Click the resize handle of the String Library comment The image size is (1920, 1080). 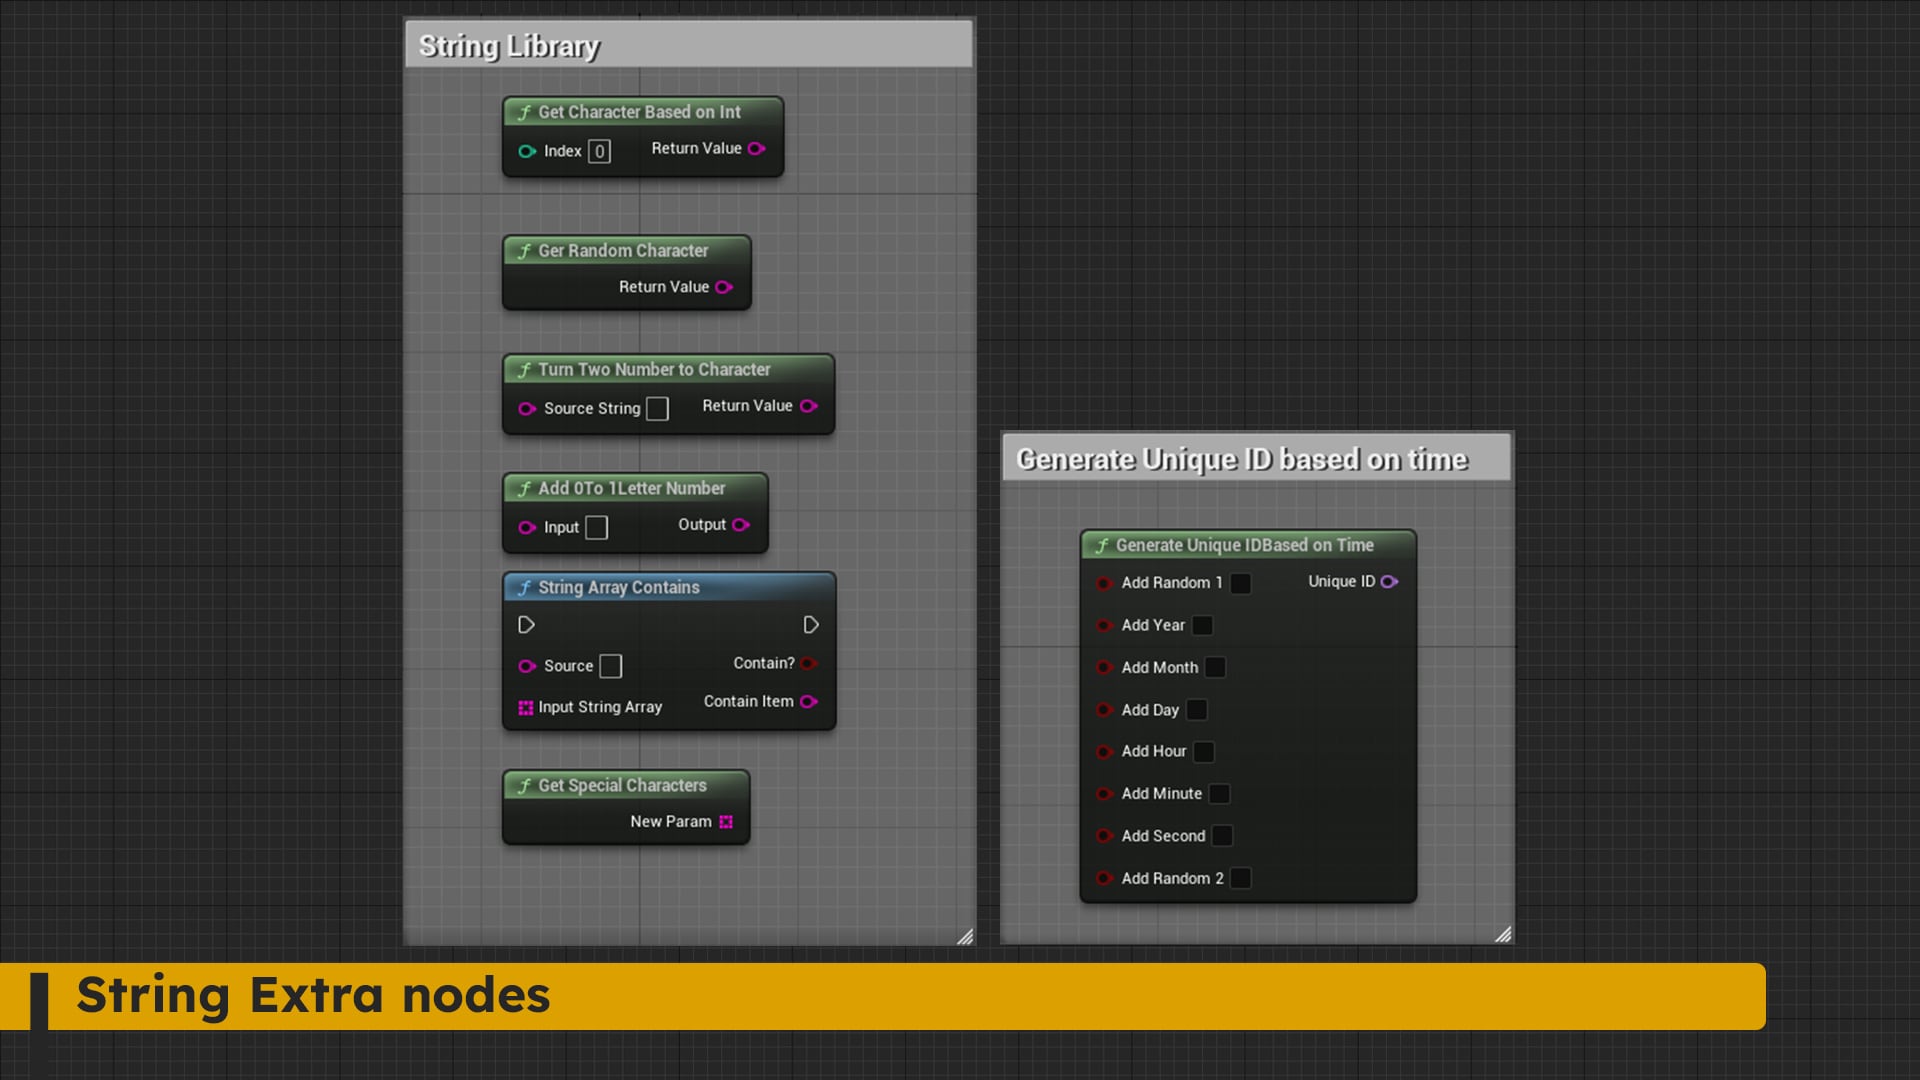click(x=965, y=935)
